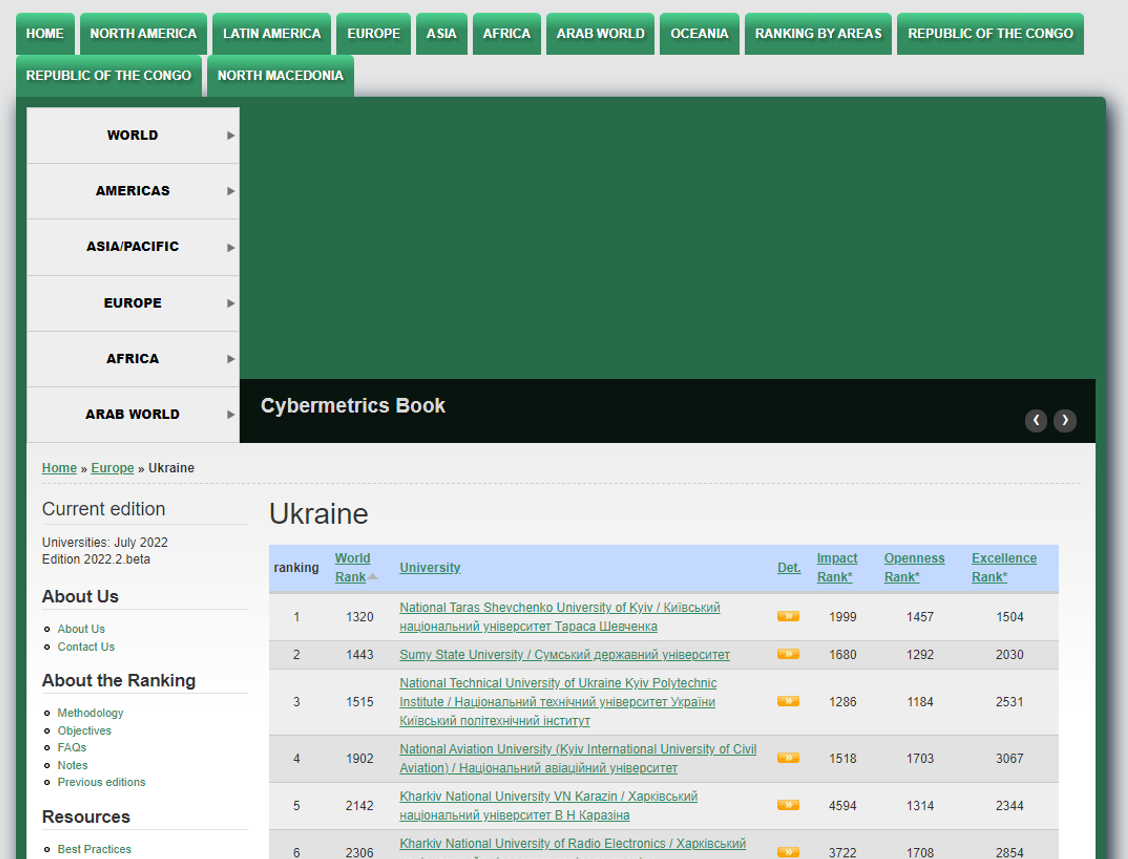
Task: Open details icon for National Taras Shevchenko University
Action: click(788, 616)
